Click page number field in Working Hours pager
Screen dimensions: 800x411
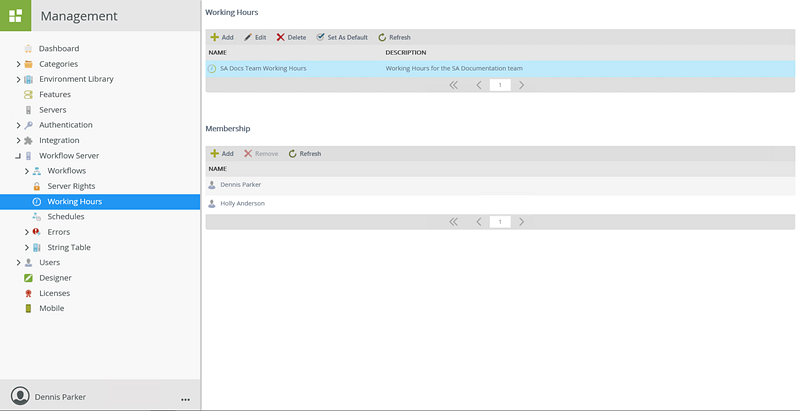tap(500, 85)
